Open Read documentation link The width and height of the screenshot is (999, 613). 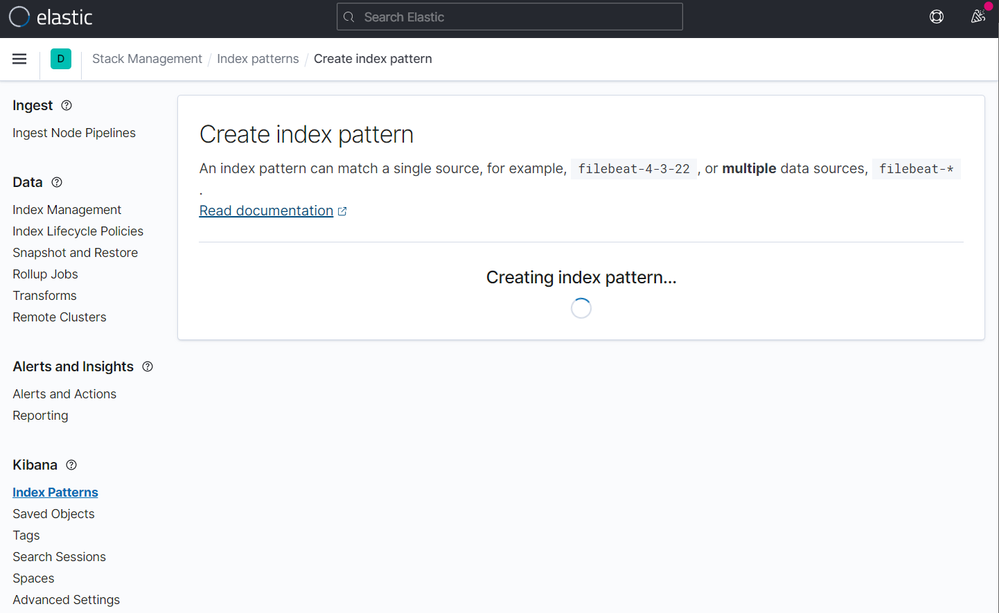coord(266,210)
